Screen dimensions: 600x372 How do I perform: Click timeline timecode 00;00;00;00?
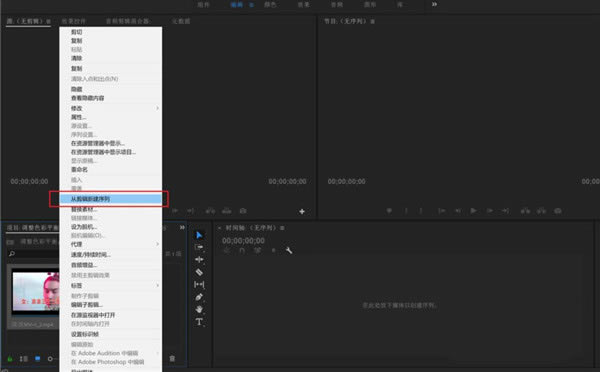243,241
